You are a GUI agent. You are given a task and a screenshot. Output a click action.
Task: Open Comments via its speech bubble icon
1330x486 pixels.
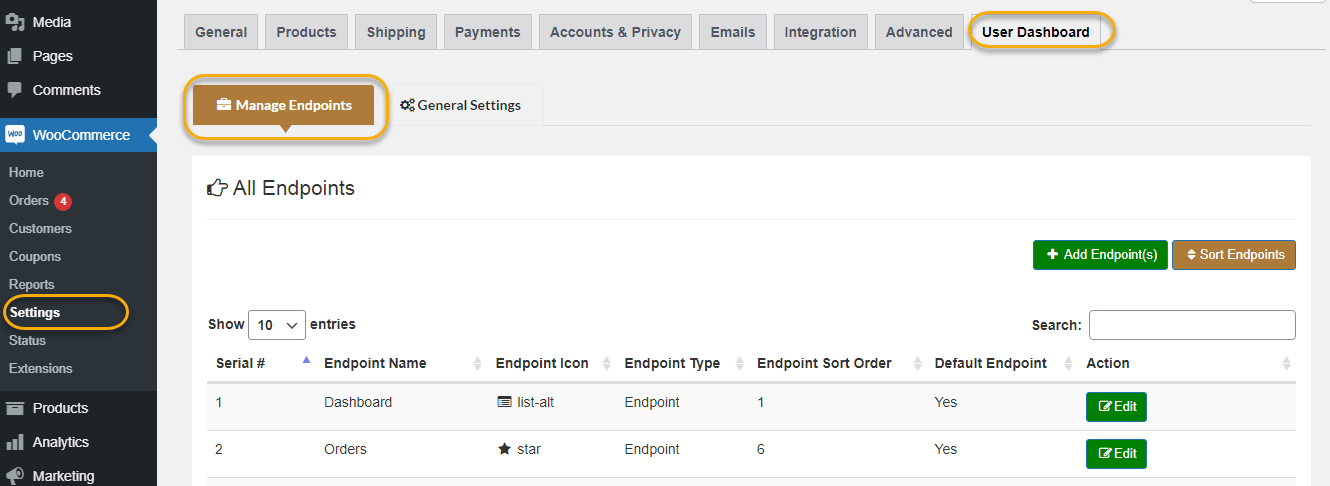(x=15, y=90)
